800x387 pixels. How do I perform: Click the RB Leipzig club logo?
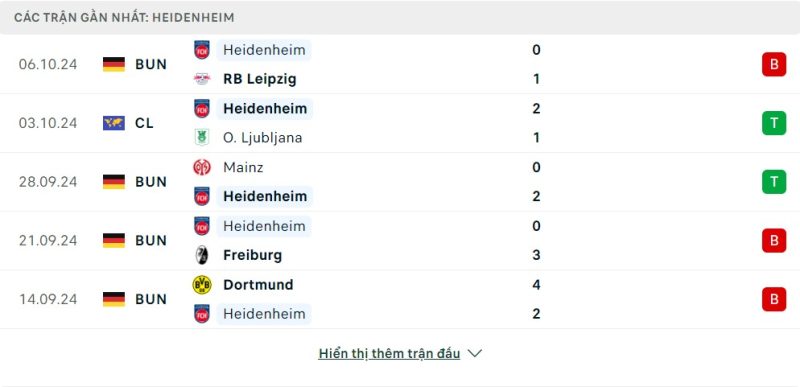tap(202, 79)
